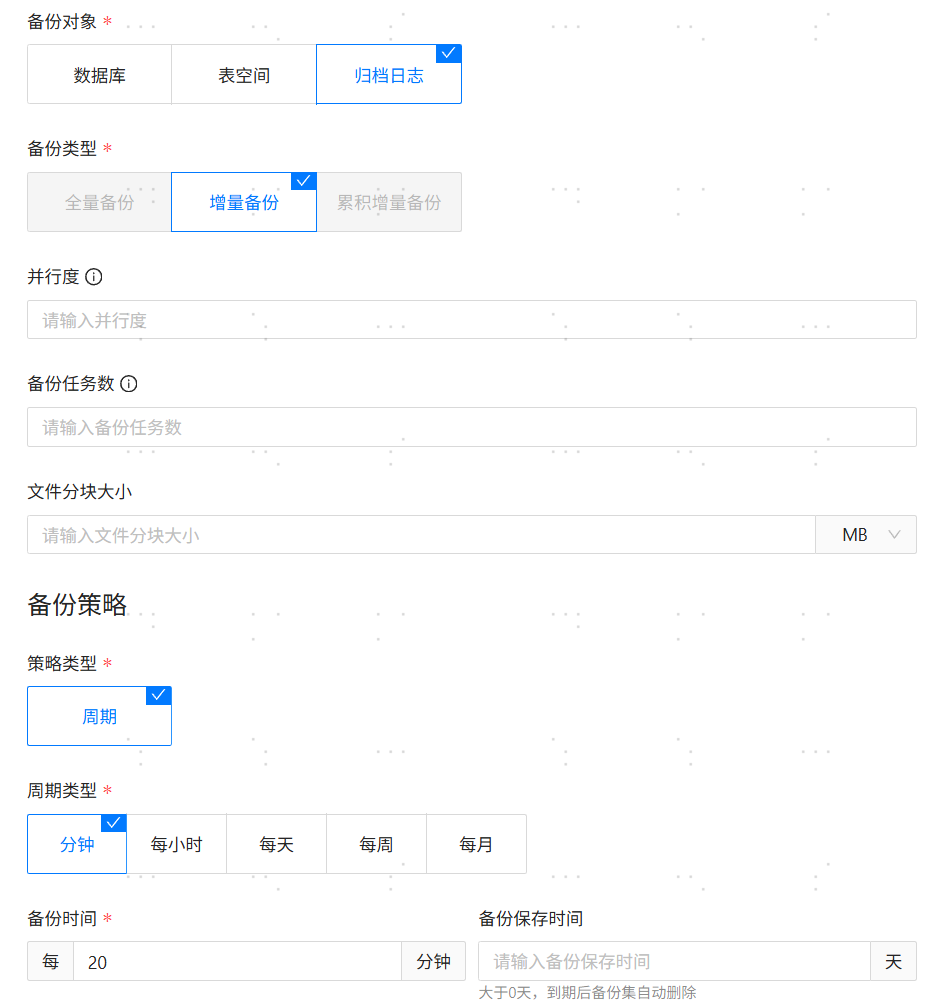Click the info icon beside 并行度

(x=94, y=277)
